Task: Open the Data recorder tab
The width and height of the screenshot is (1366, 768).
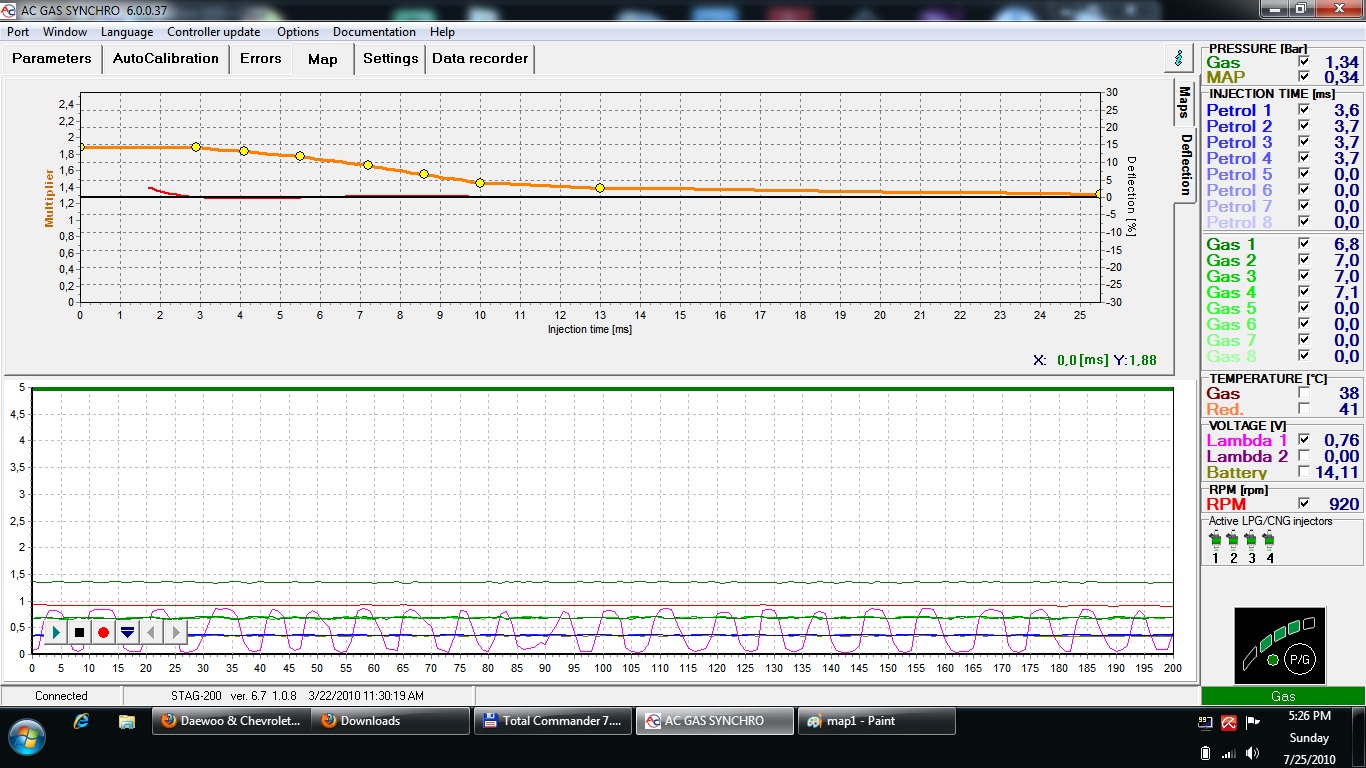Action: tap(480, 59)
